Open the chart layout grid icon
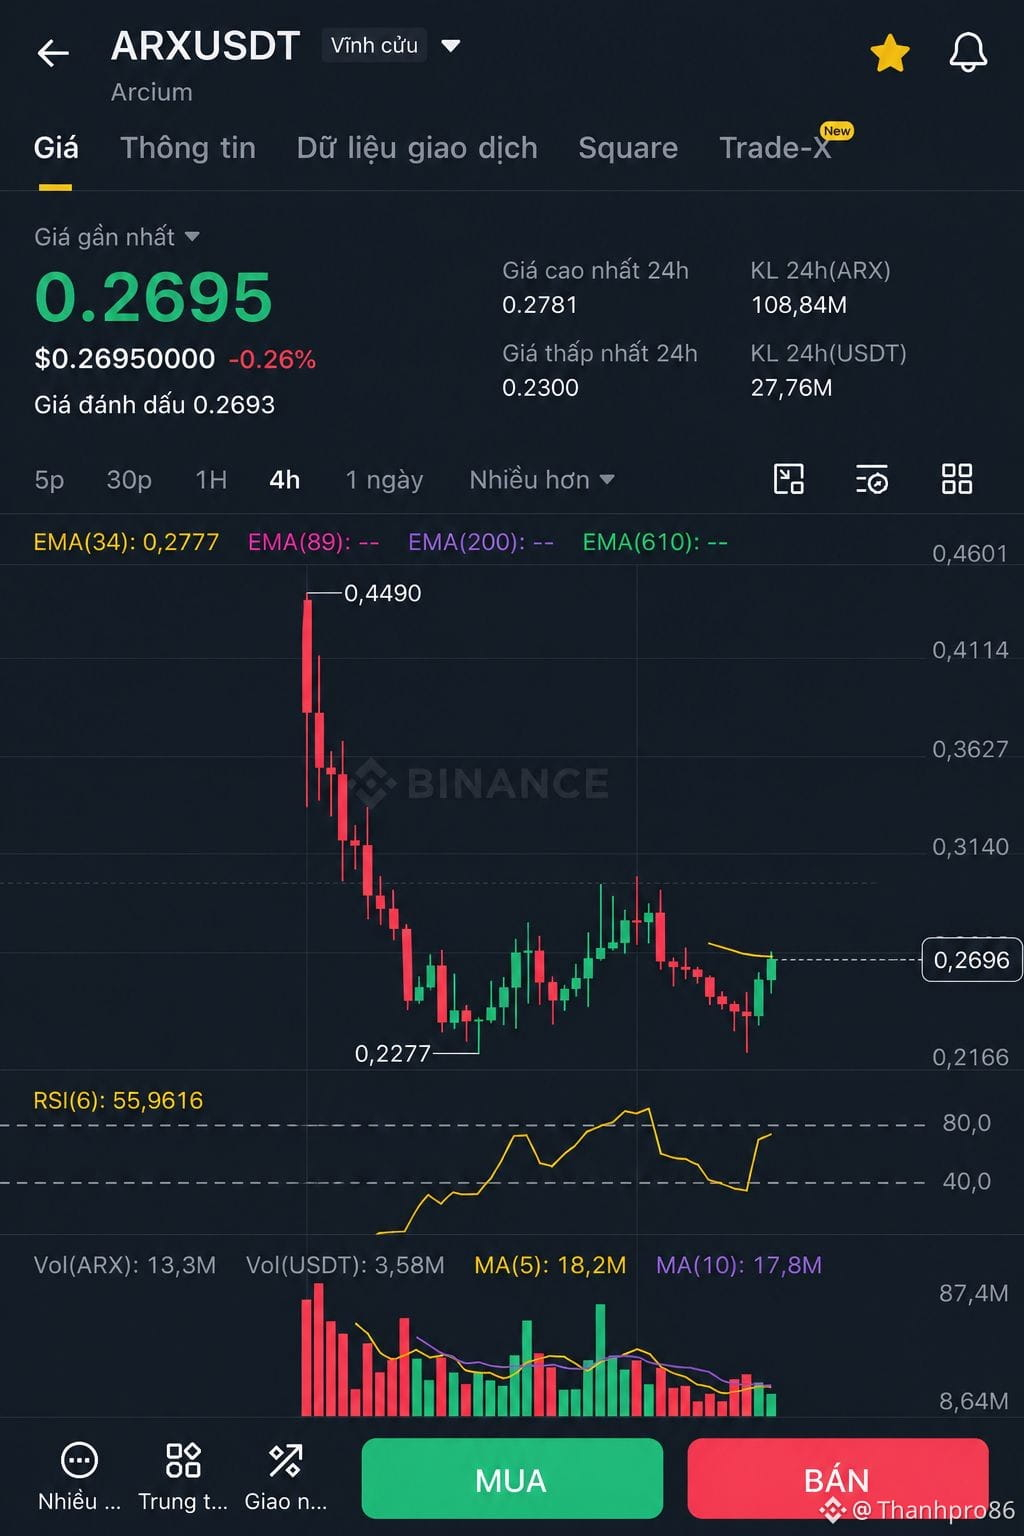Viewport: 1024px width, 1536px height. tap(957, 479)
